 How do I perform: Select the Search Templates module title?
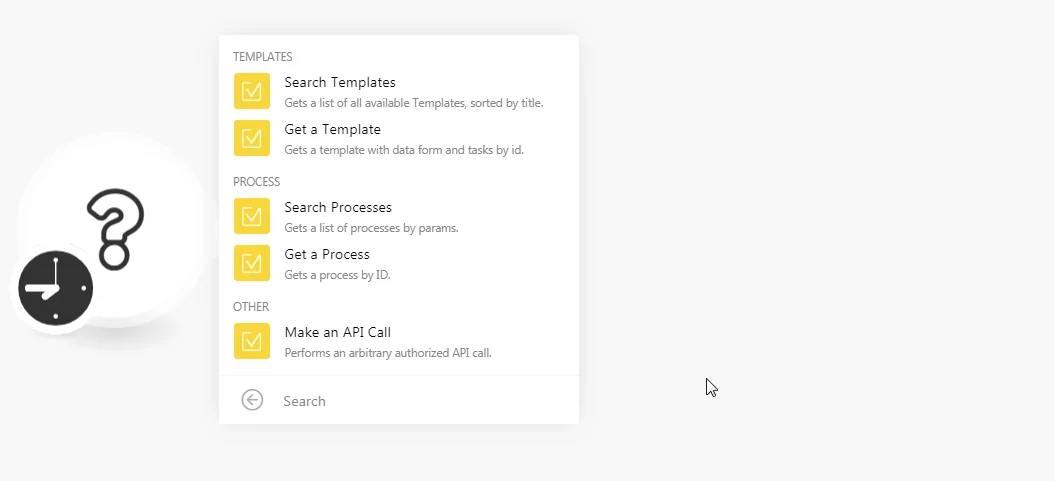(x=339, y=82)
